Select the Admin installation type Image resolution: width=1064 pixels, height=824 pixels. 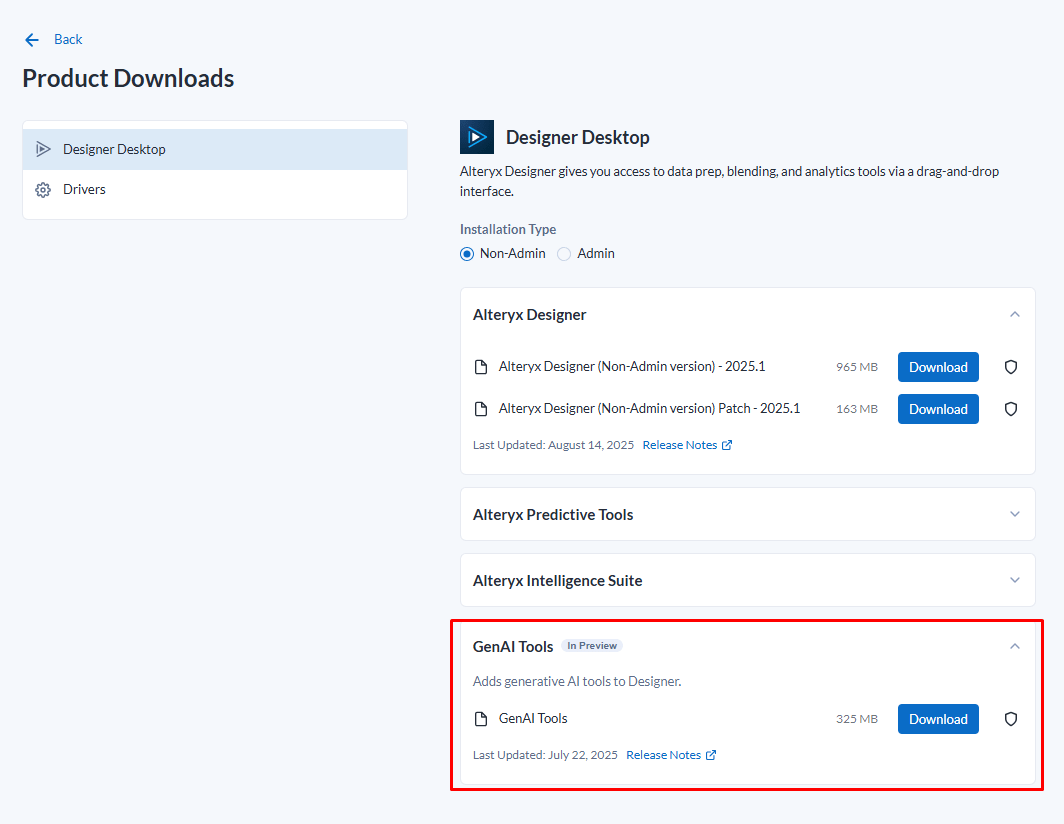pyautogui.click(x=565, y=254)
